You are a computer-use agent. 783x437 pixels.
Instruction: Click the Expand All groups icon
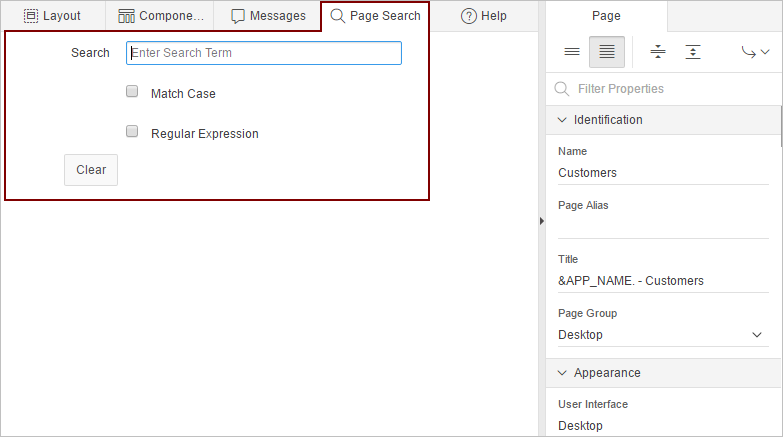(693, 52)
